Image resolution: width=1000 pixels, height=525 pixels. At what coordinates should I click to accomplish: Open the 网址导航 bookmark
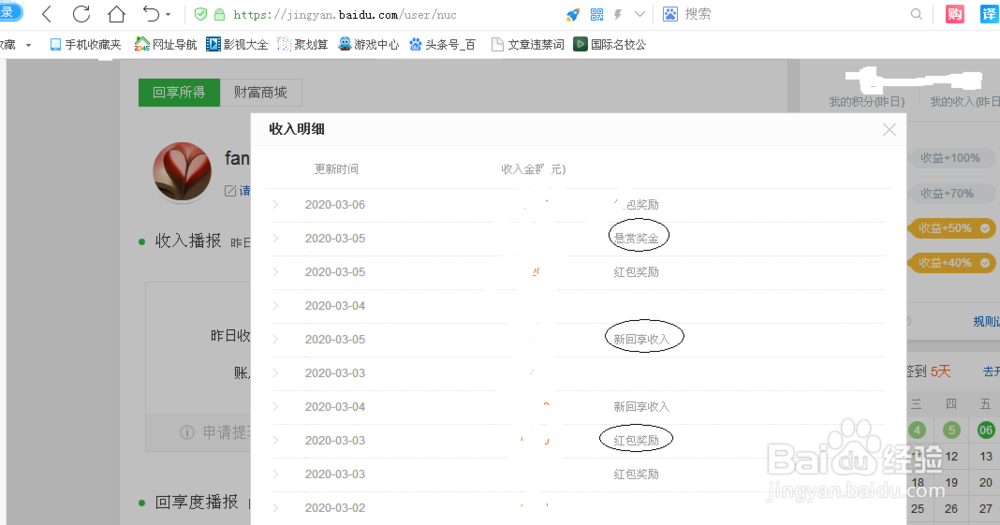pos(166,45)
